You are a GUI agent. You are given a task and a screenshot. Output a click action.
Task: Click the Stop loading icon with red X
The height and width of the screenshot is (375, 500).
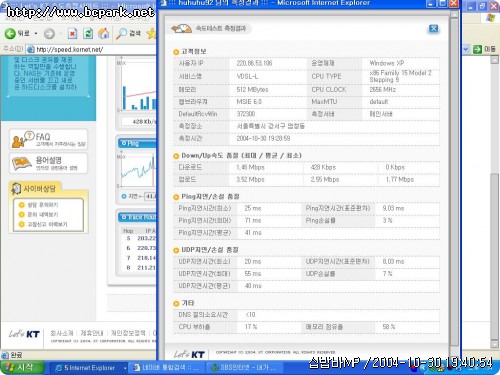click(72, 33)
